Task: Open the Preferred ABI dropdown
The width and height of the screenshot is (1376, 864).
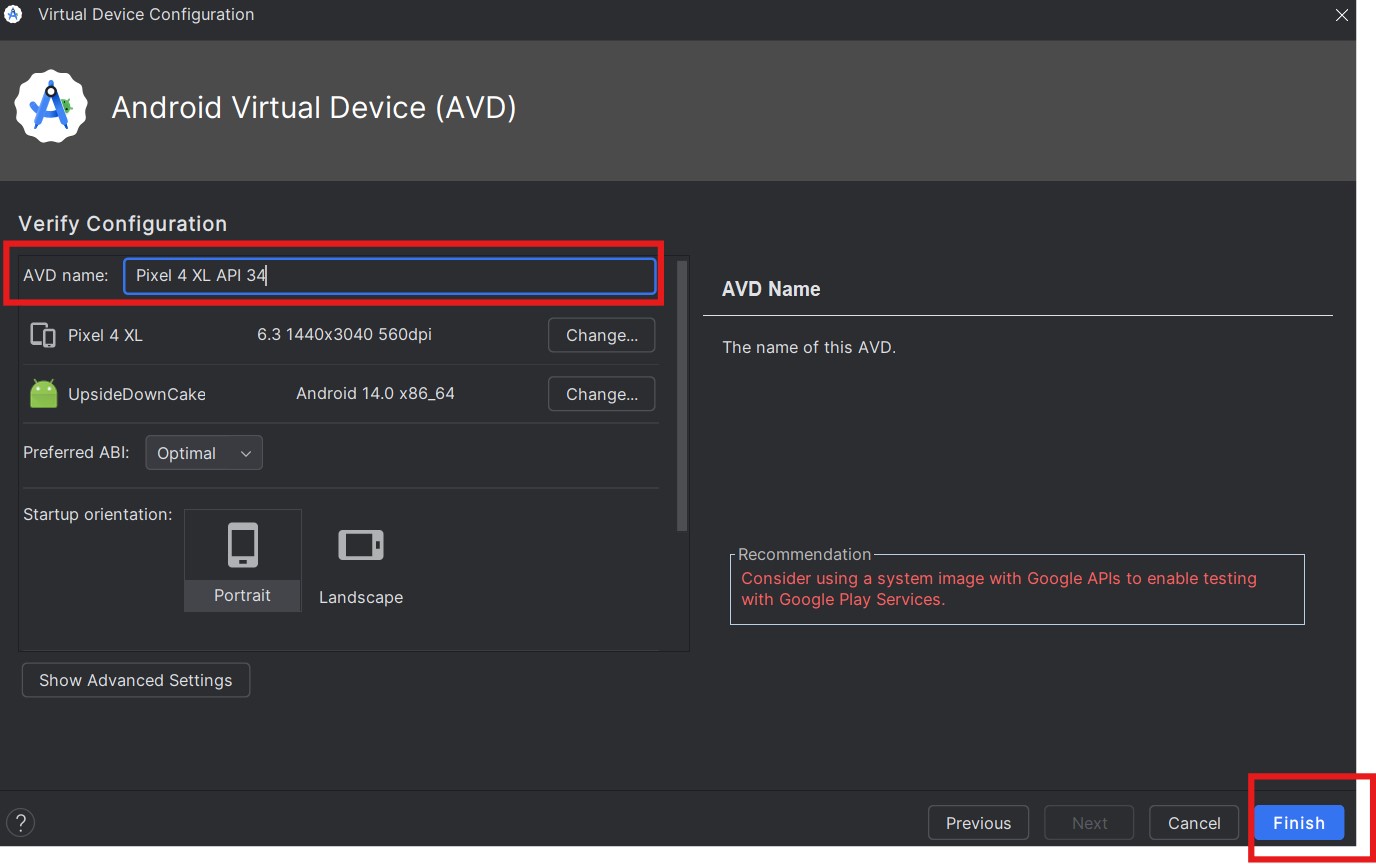Action: click(x=204, y=453)
